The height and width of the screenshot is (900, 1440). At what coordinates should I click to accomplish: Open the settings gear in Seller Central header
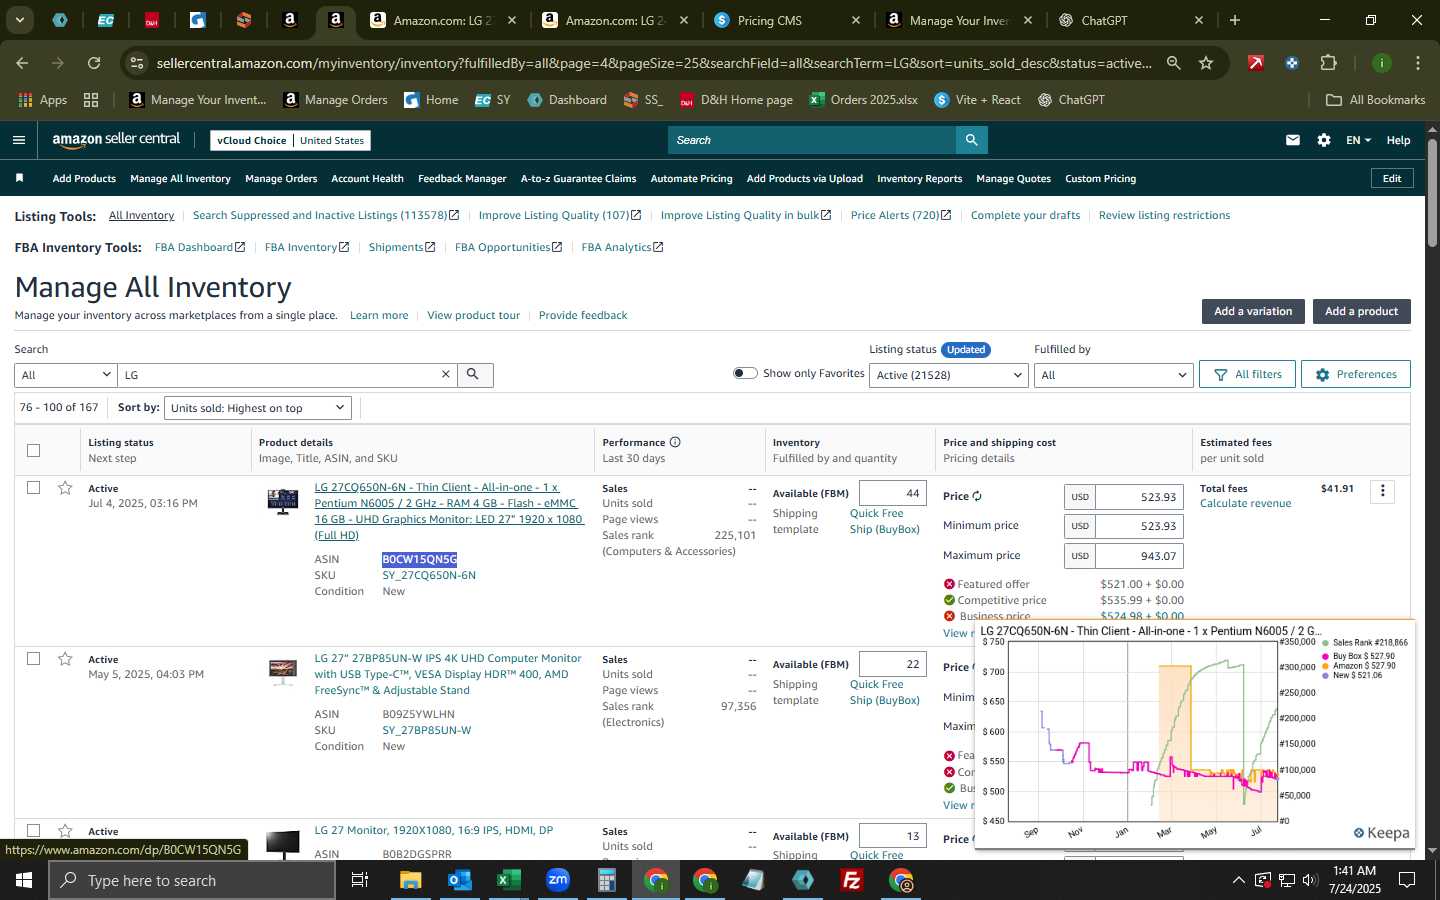(x=1324, y=140)
